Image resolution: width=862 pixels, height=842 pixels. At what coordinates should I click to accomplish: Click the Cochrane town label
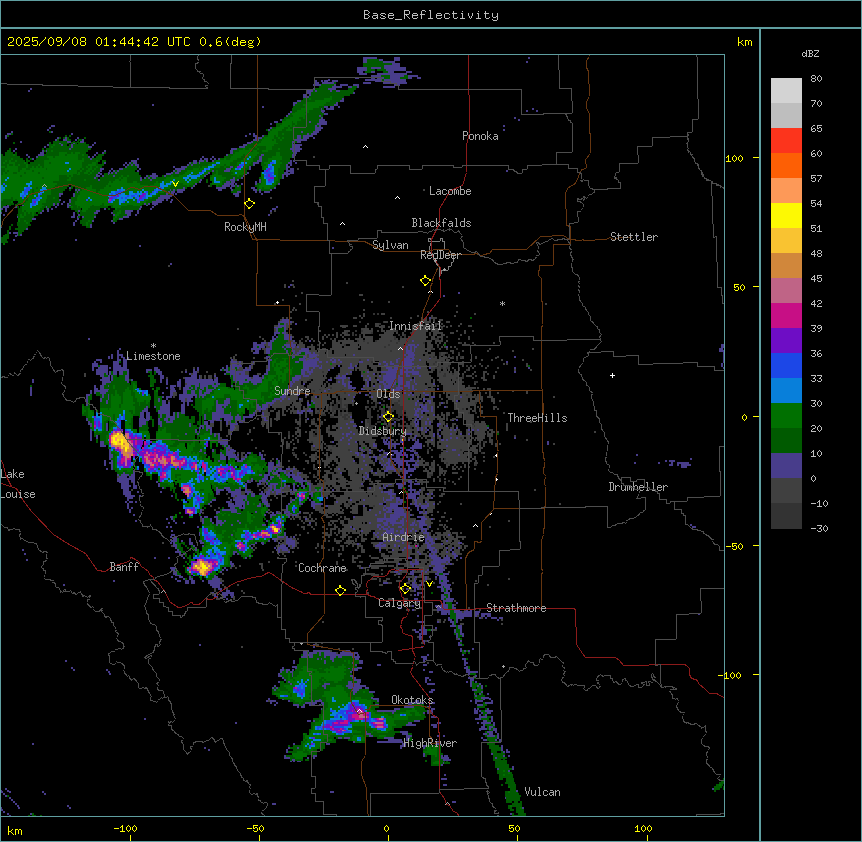pos(322,568)
